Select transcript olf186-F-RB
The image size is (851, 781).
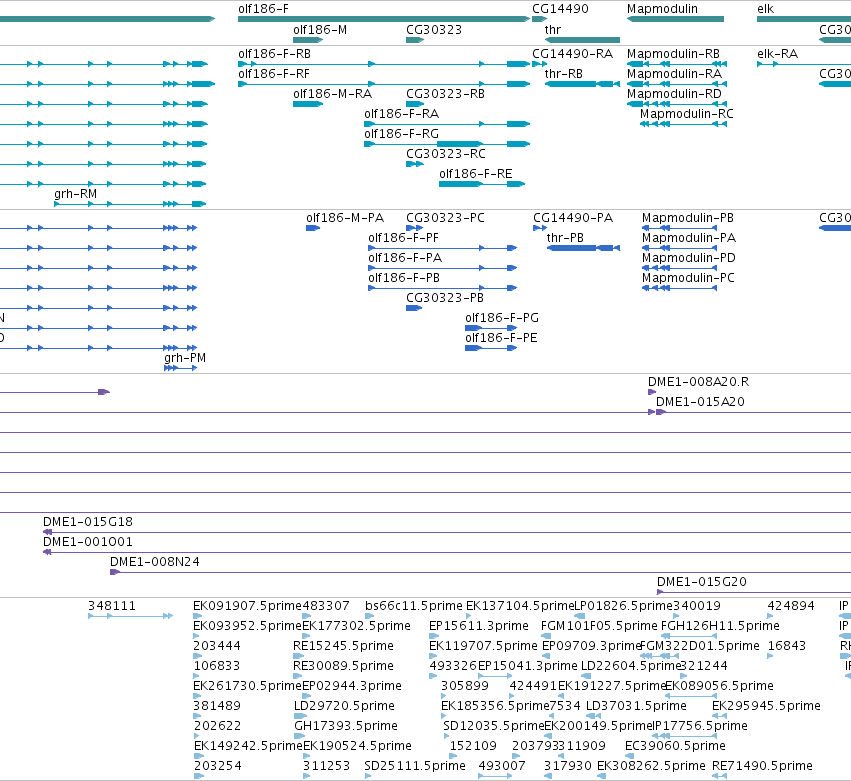(274, 54)
